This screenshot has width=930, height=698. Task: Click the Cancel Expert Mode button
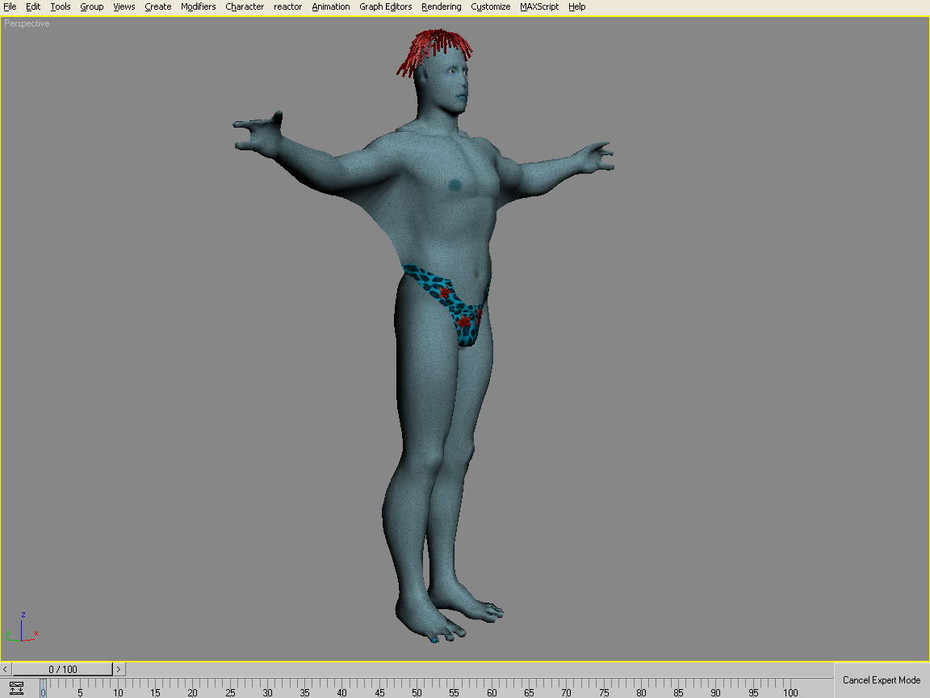tap(881, 680)
